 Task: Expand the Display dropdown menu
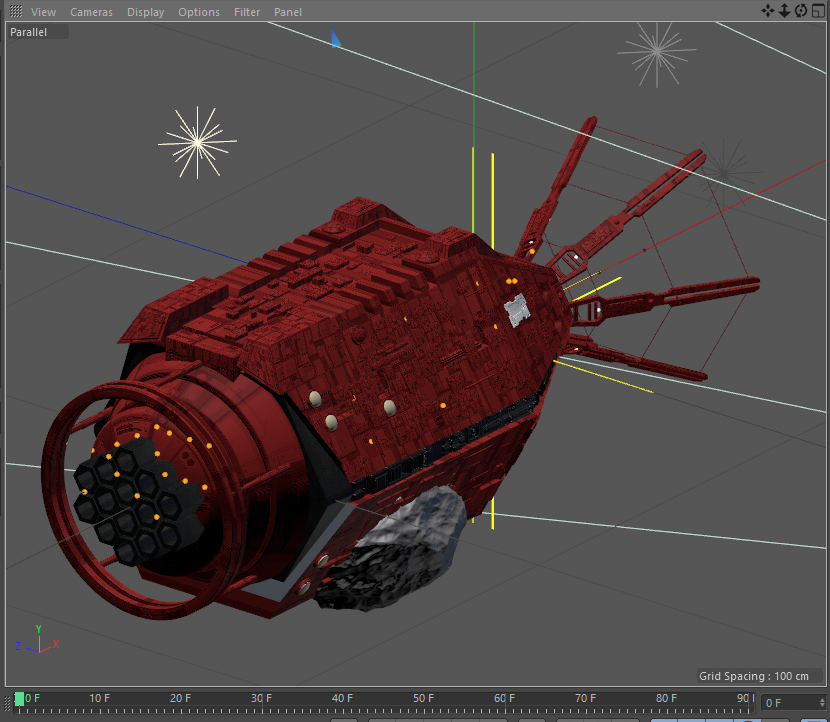pos(145,12)
